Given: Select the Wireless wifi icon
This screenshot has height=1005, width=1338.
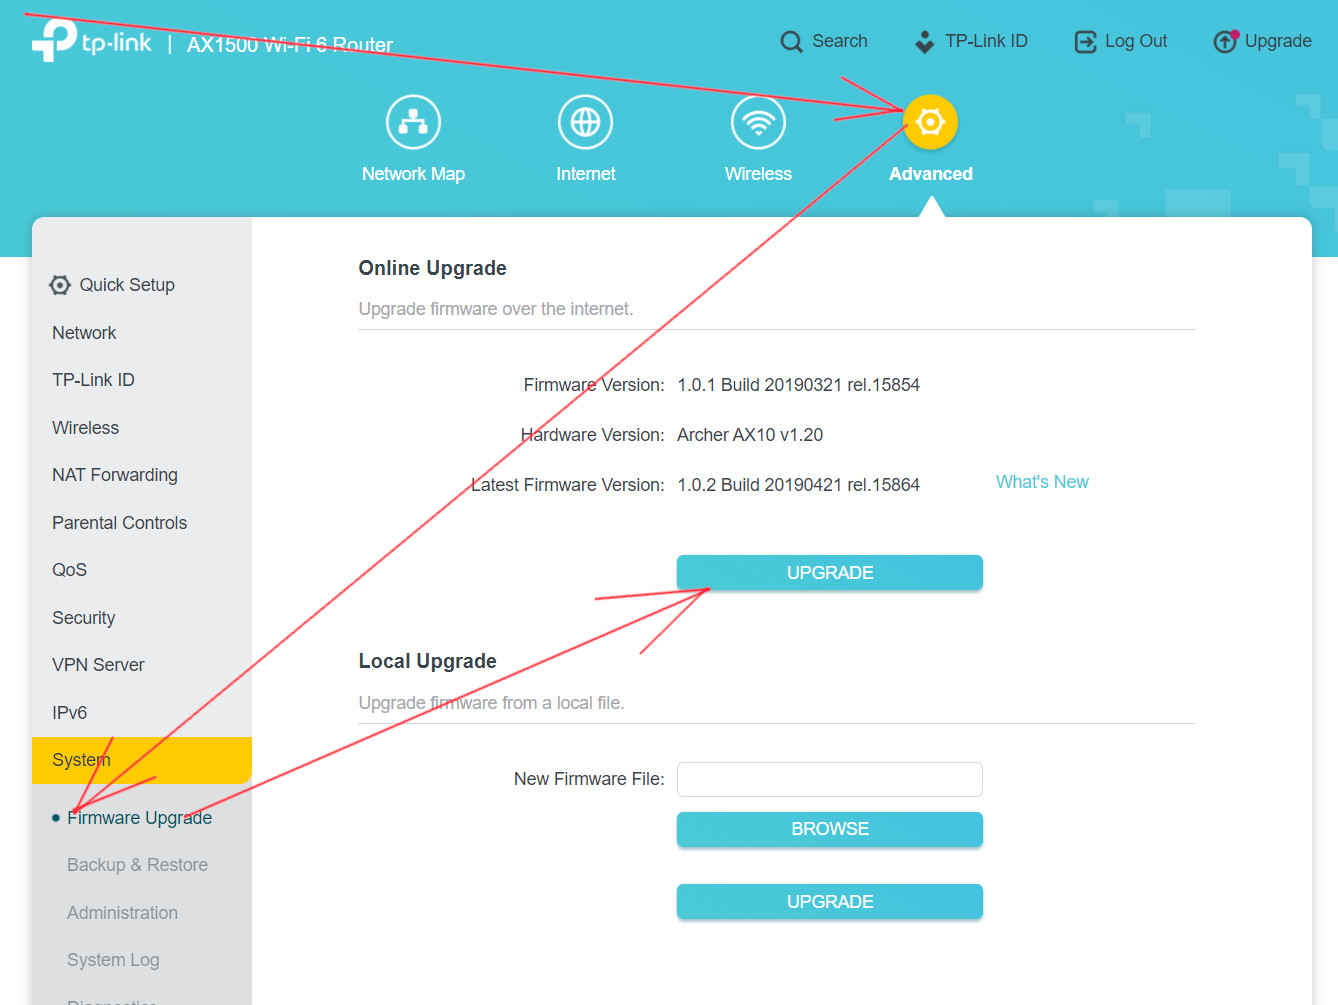Looking at the screenshot, I should 758,122.
